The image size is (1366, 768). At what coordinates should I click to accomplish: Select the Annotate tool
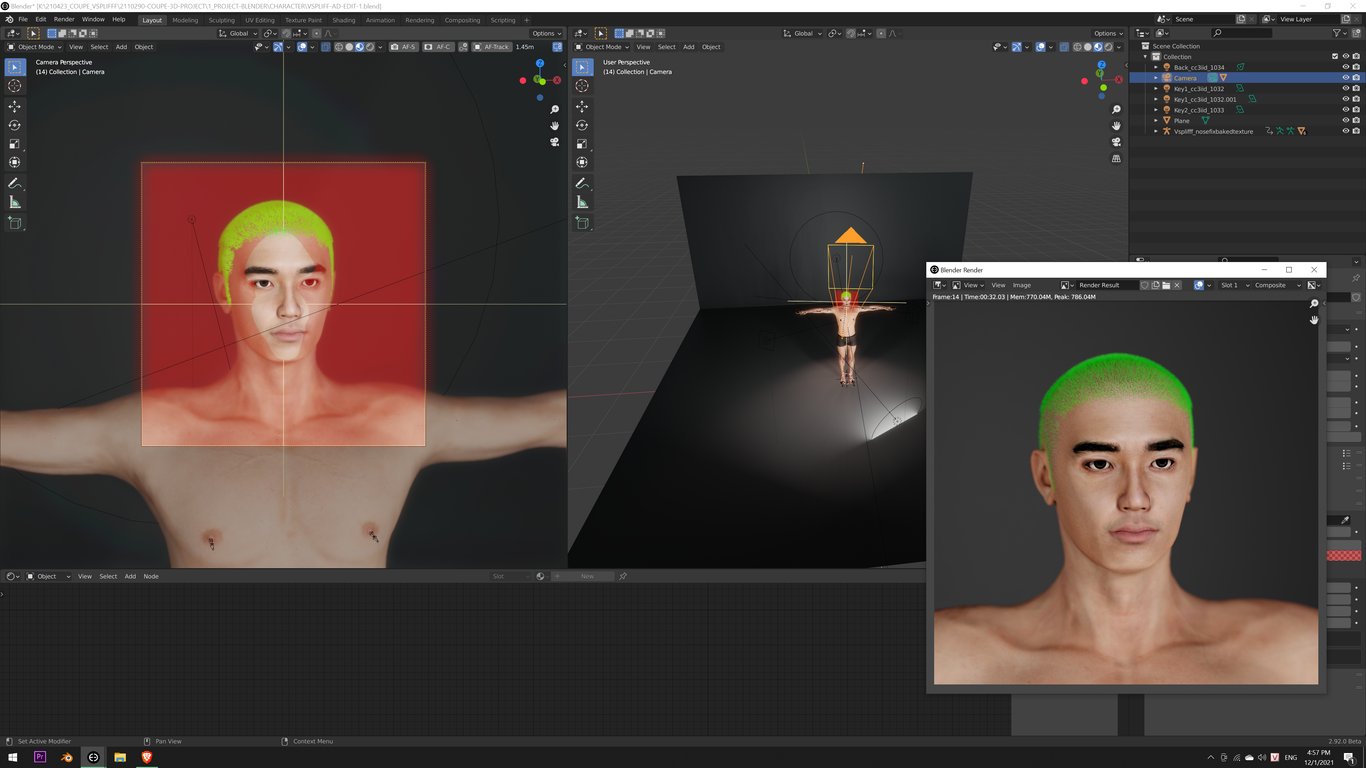click(14, 183)
